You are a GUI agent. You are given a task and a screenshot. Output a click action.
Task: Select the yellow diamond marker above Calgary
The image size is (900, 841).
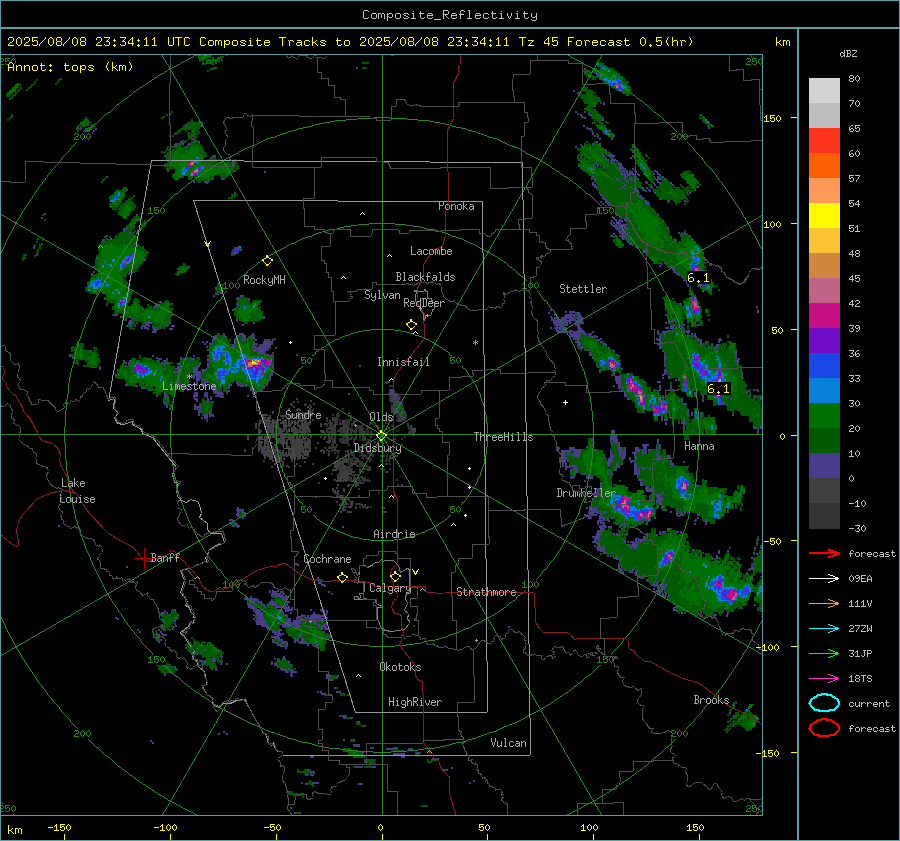click(395, 576)
